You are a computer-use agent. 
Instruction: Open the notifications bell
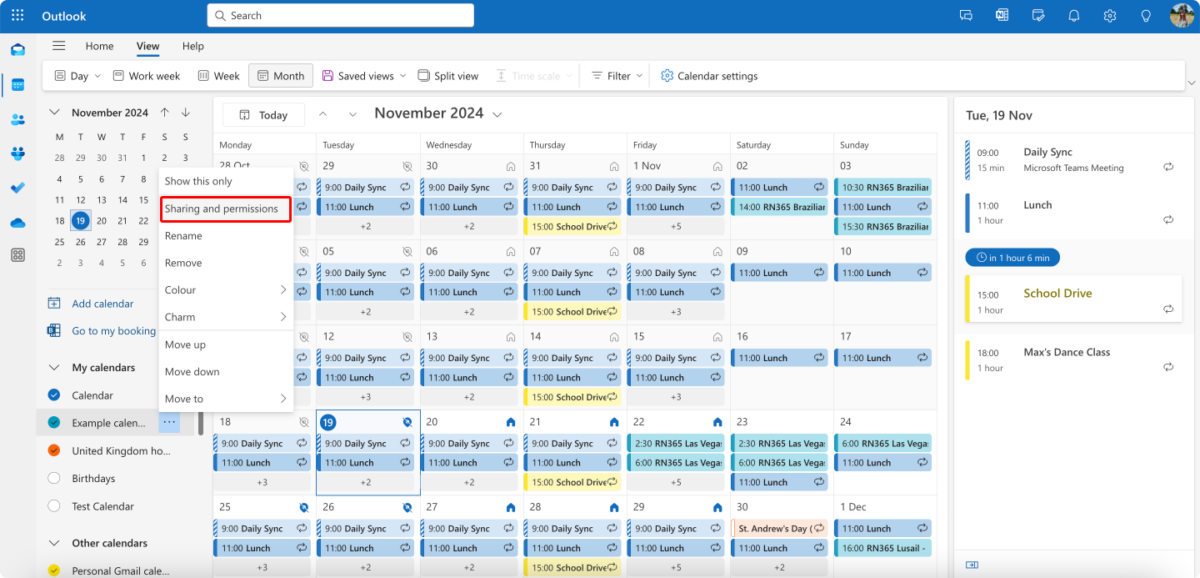[1073, 15]
